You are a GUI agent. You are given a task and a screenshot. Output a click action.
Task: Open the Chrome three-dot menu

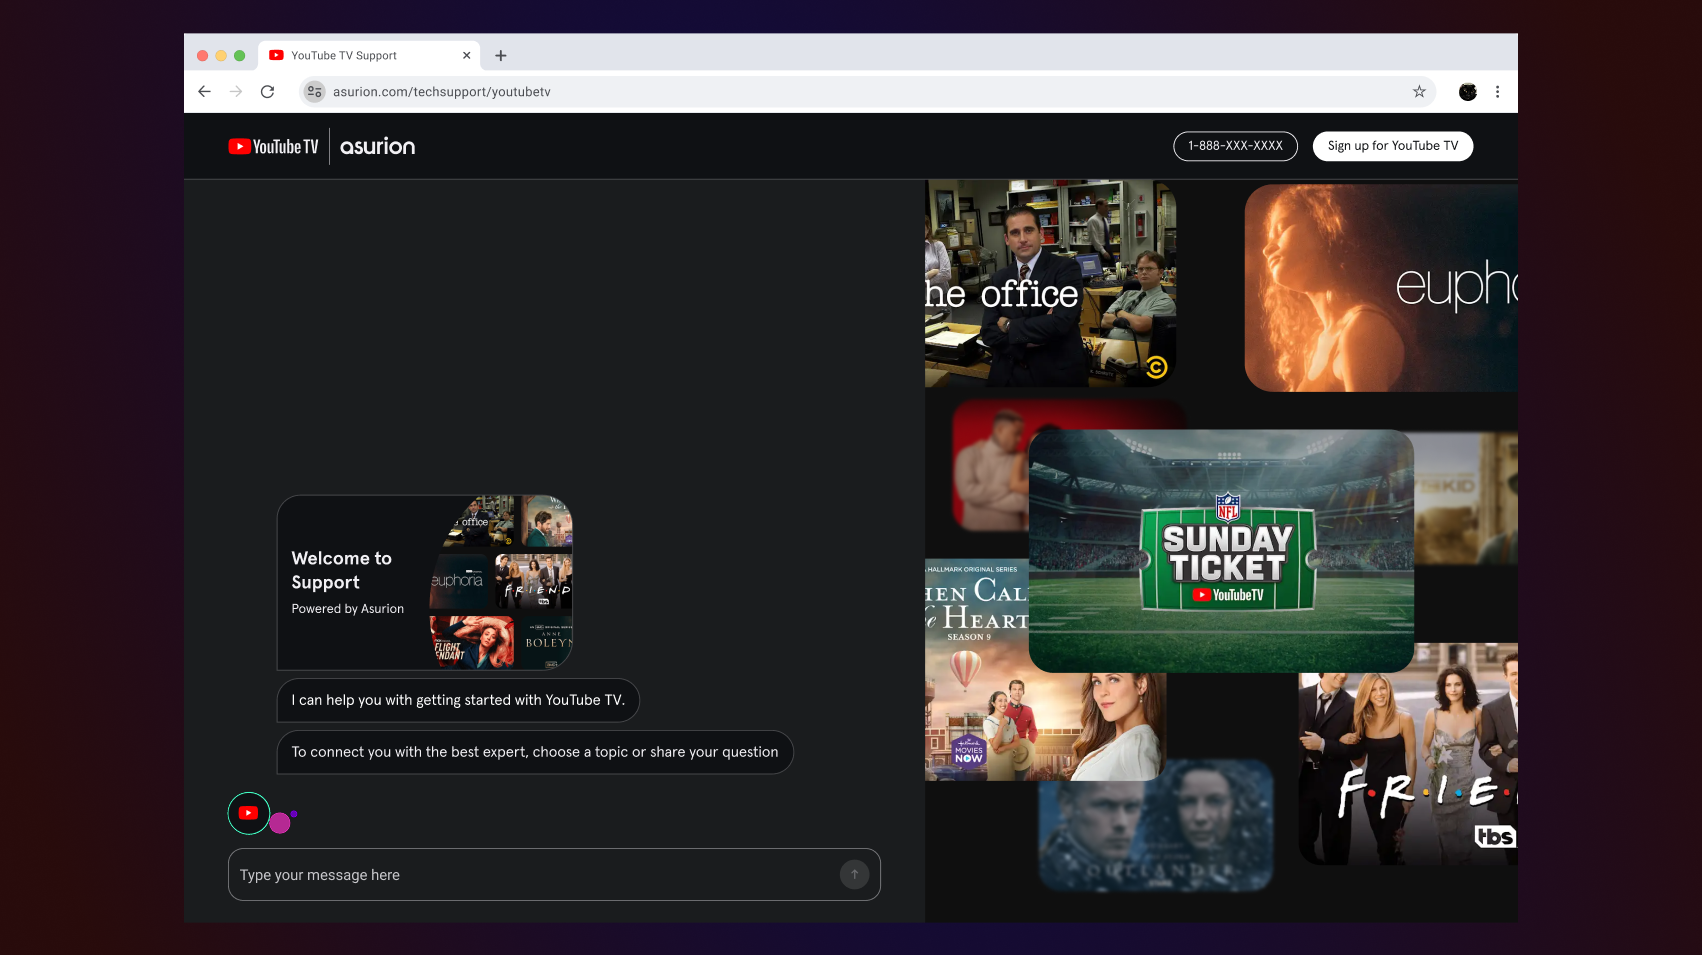[x=1497, y=92]
